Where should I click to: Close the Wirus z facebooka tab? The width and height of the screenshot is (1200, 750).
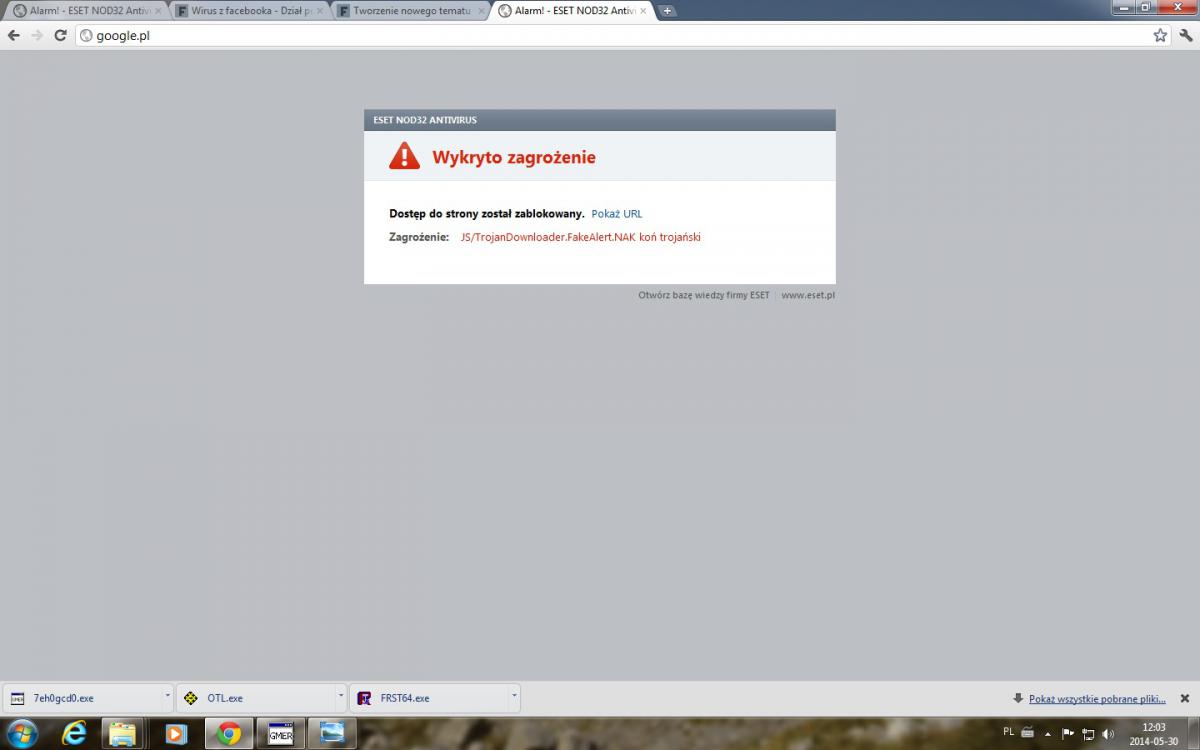pos(320,11)
